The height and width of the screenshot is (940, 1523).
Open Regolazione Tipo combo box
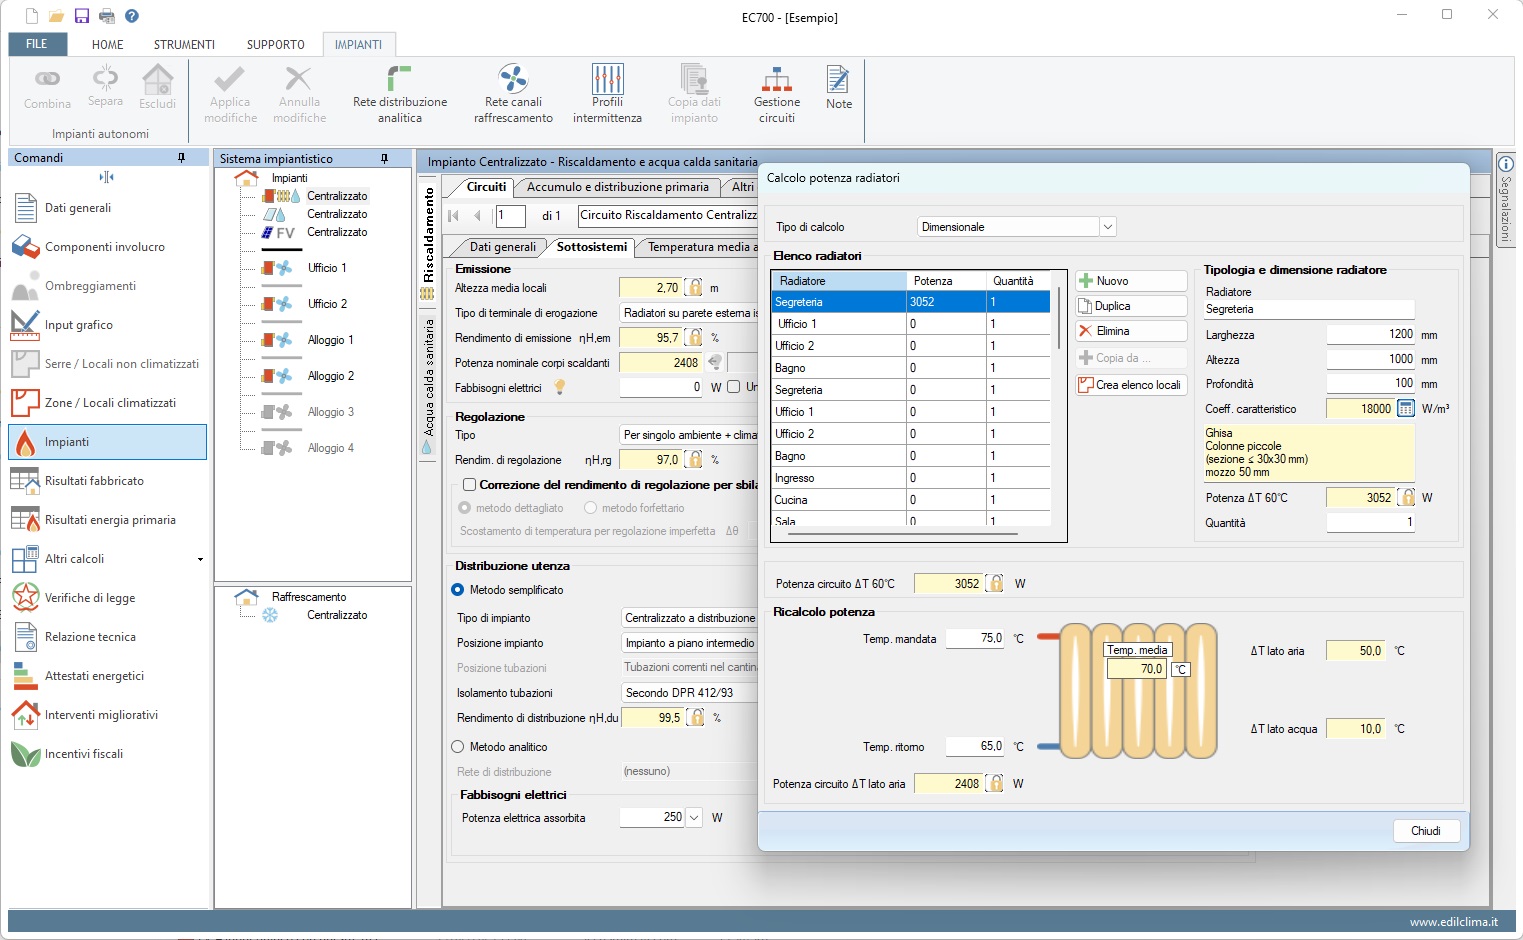[689, 435]
